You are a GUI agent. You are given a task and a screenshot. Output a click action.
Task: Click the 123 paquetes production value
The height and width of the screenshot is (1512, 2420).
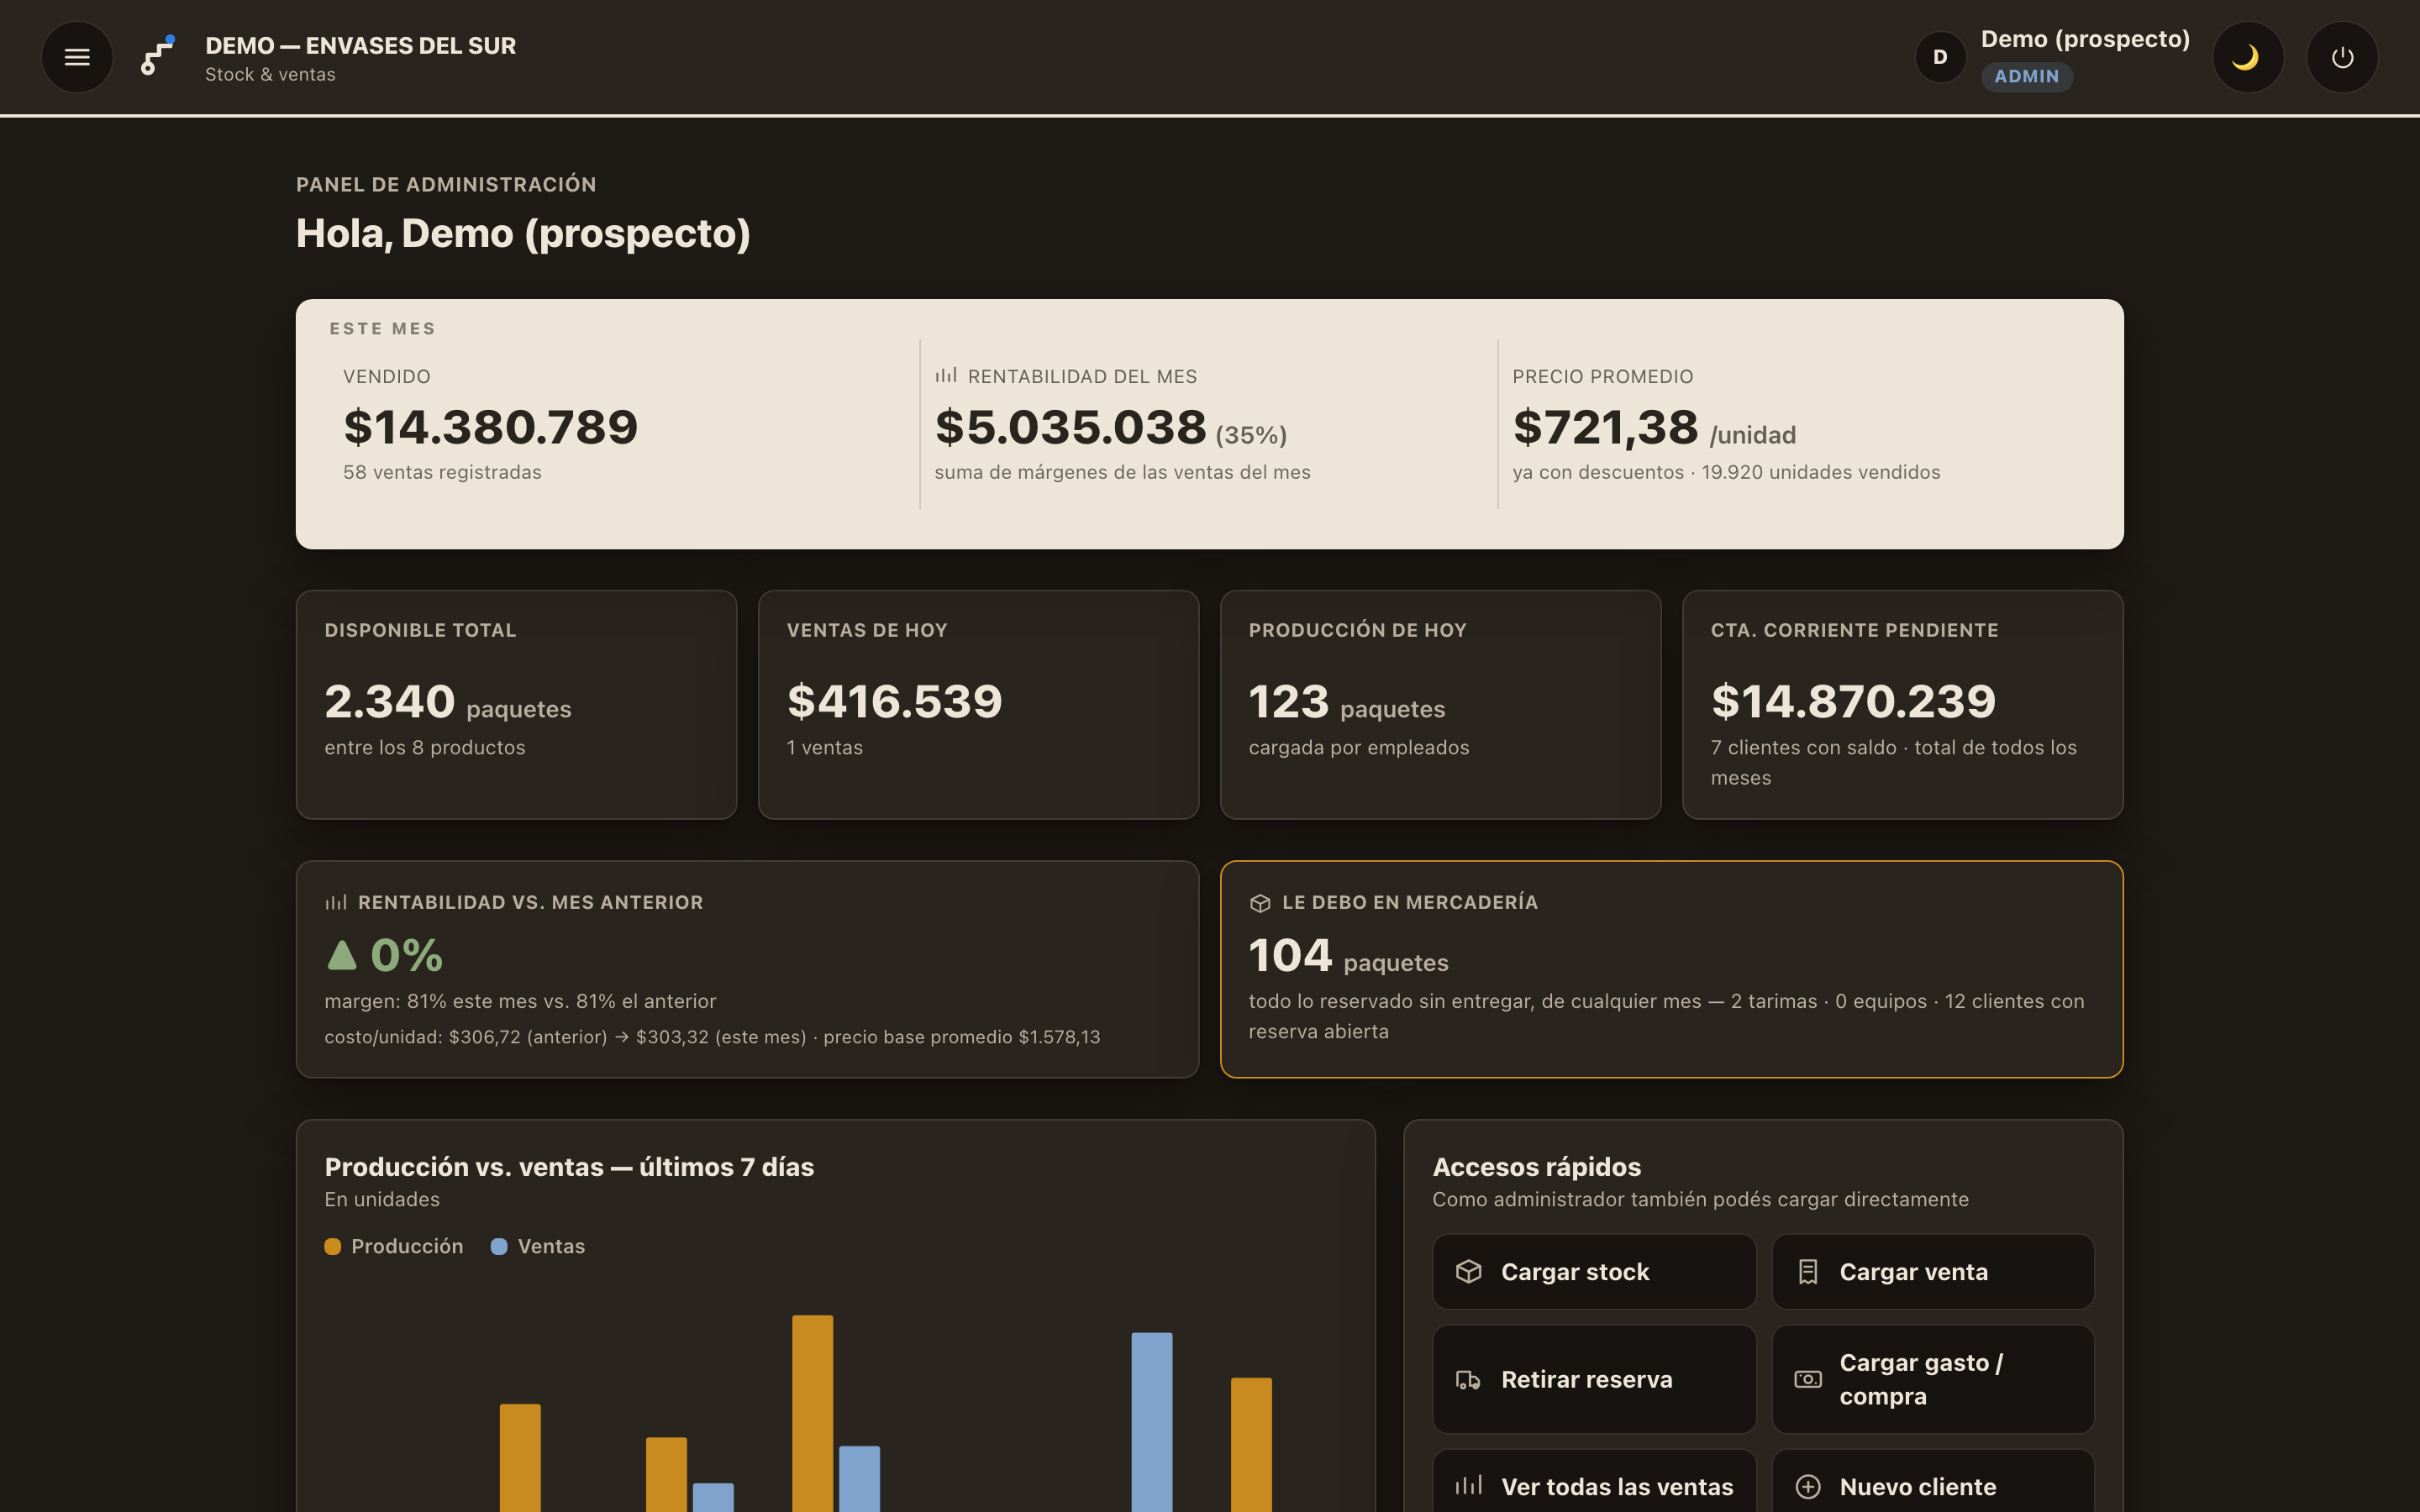[1346, 701]
